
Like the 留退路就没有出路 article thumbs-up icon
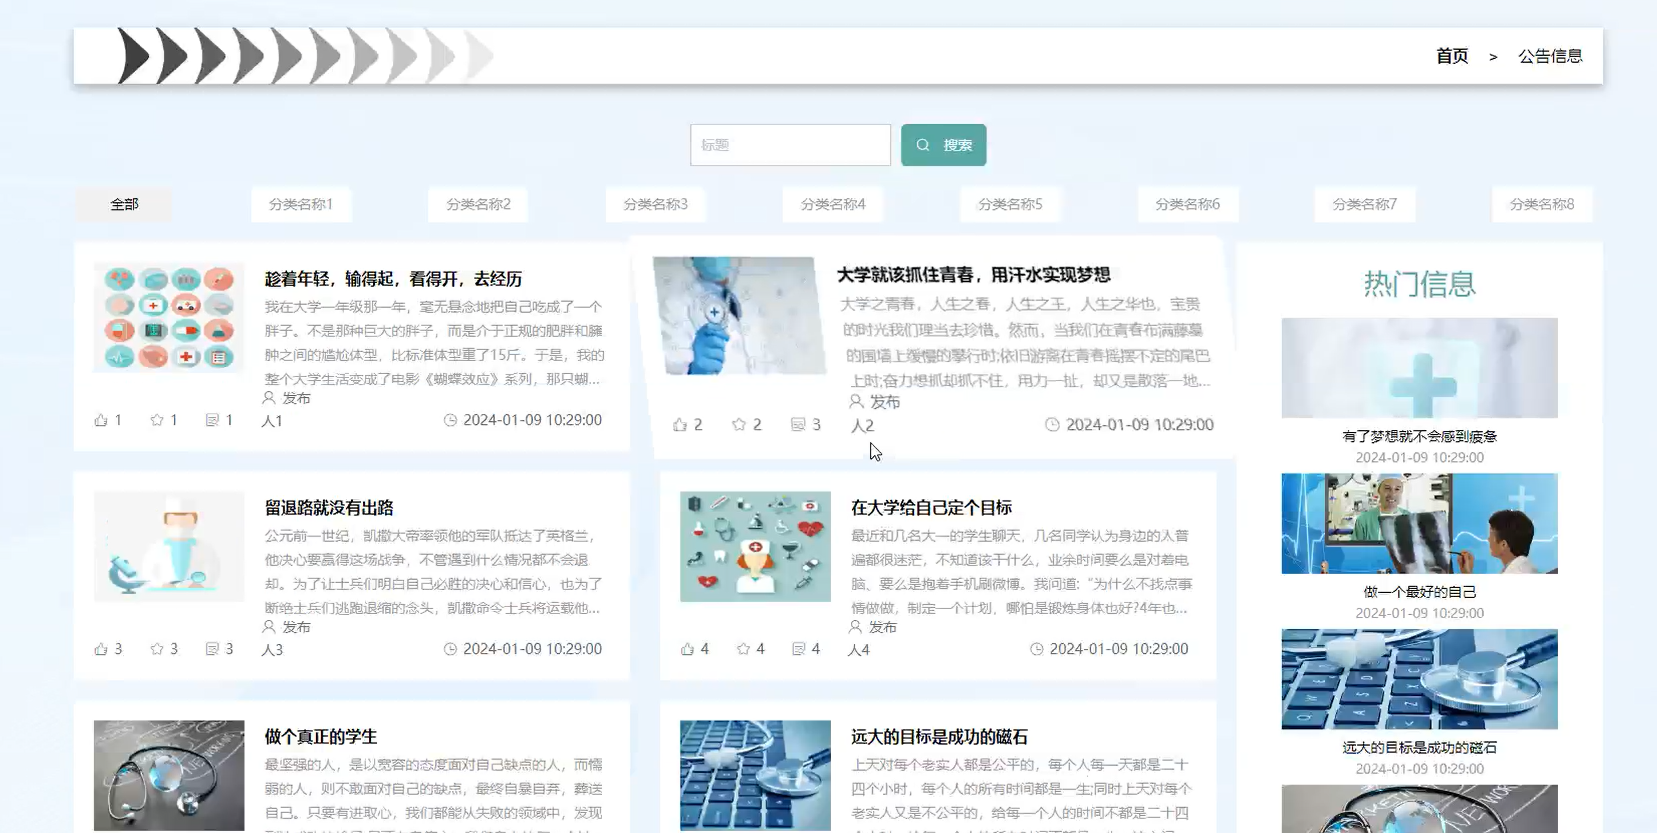(101, 649)
